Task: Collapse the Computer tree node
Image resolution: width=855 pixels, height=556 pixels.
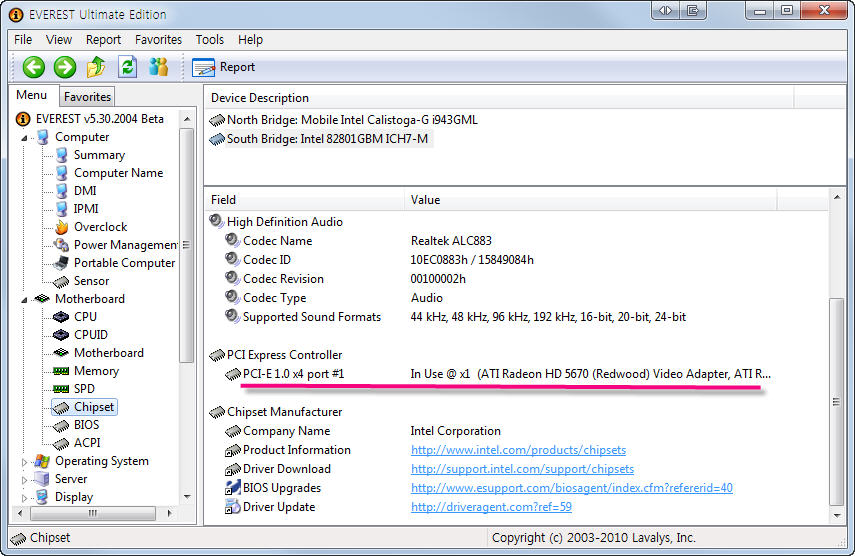Action: click(x=24, y=138)
